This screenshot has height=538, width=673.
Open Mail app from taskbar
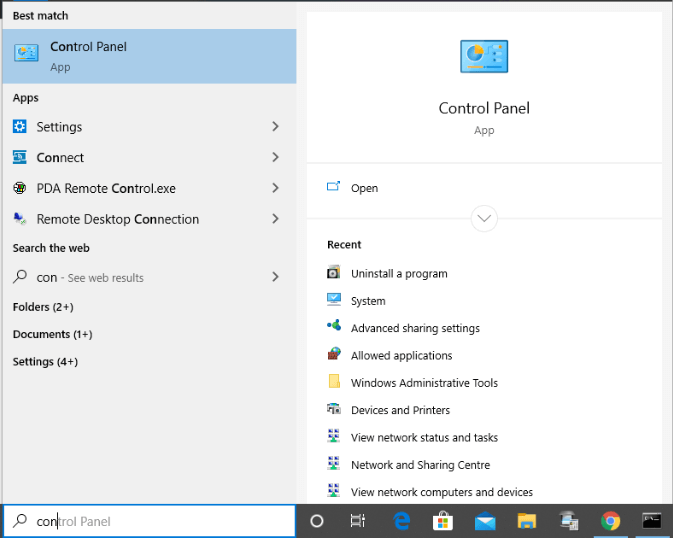click(x=485, y=521)
